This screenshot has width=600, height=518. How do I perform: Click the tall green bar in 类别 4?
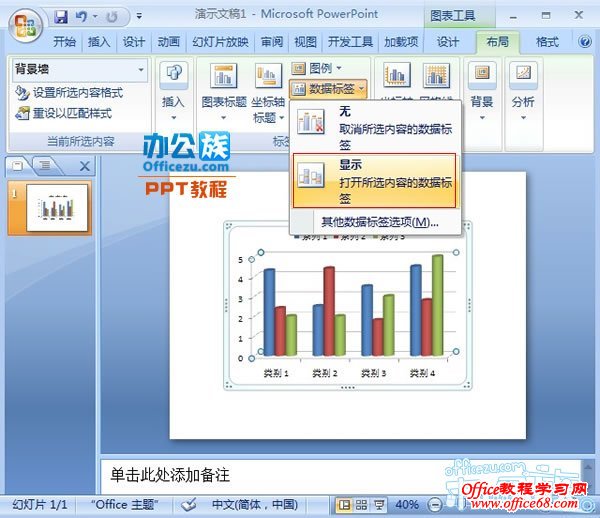437,305
